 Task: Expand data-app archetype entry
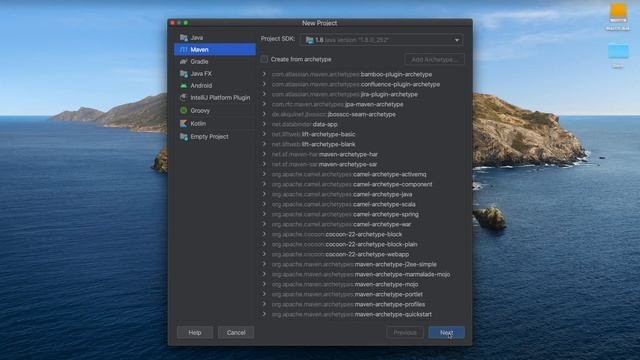pos(264,124)
